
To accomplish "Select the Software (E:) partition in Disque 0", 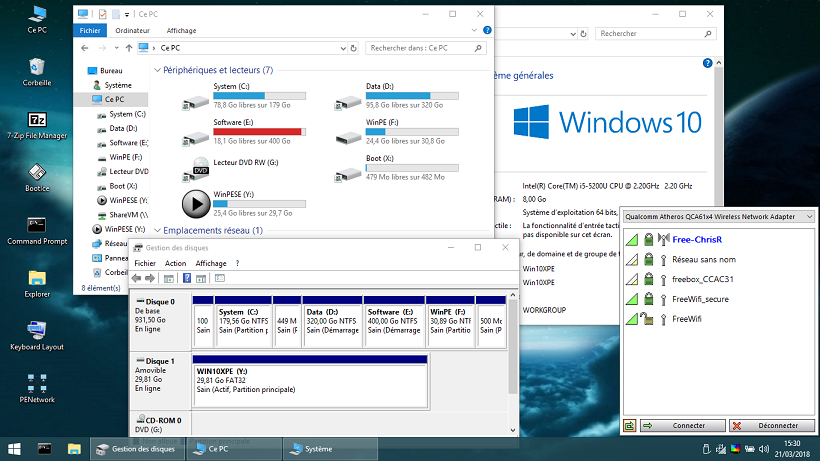I will (394, 323).
